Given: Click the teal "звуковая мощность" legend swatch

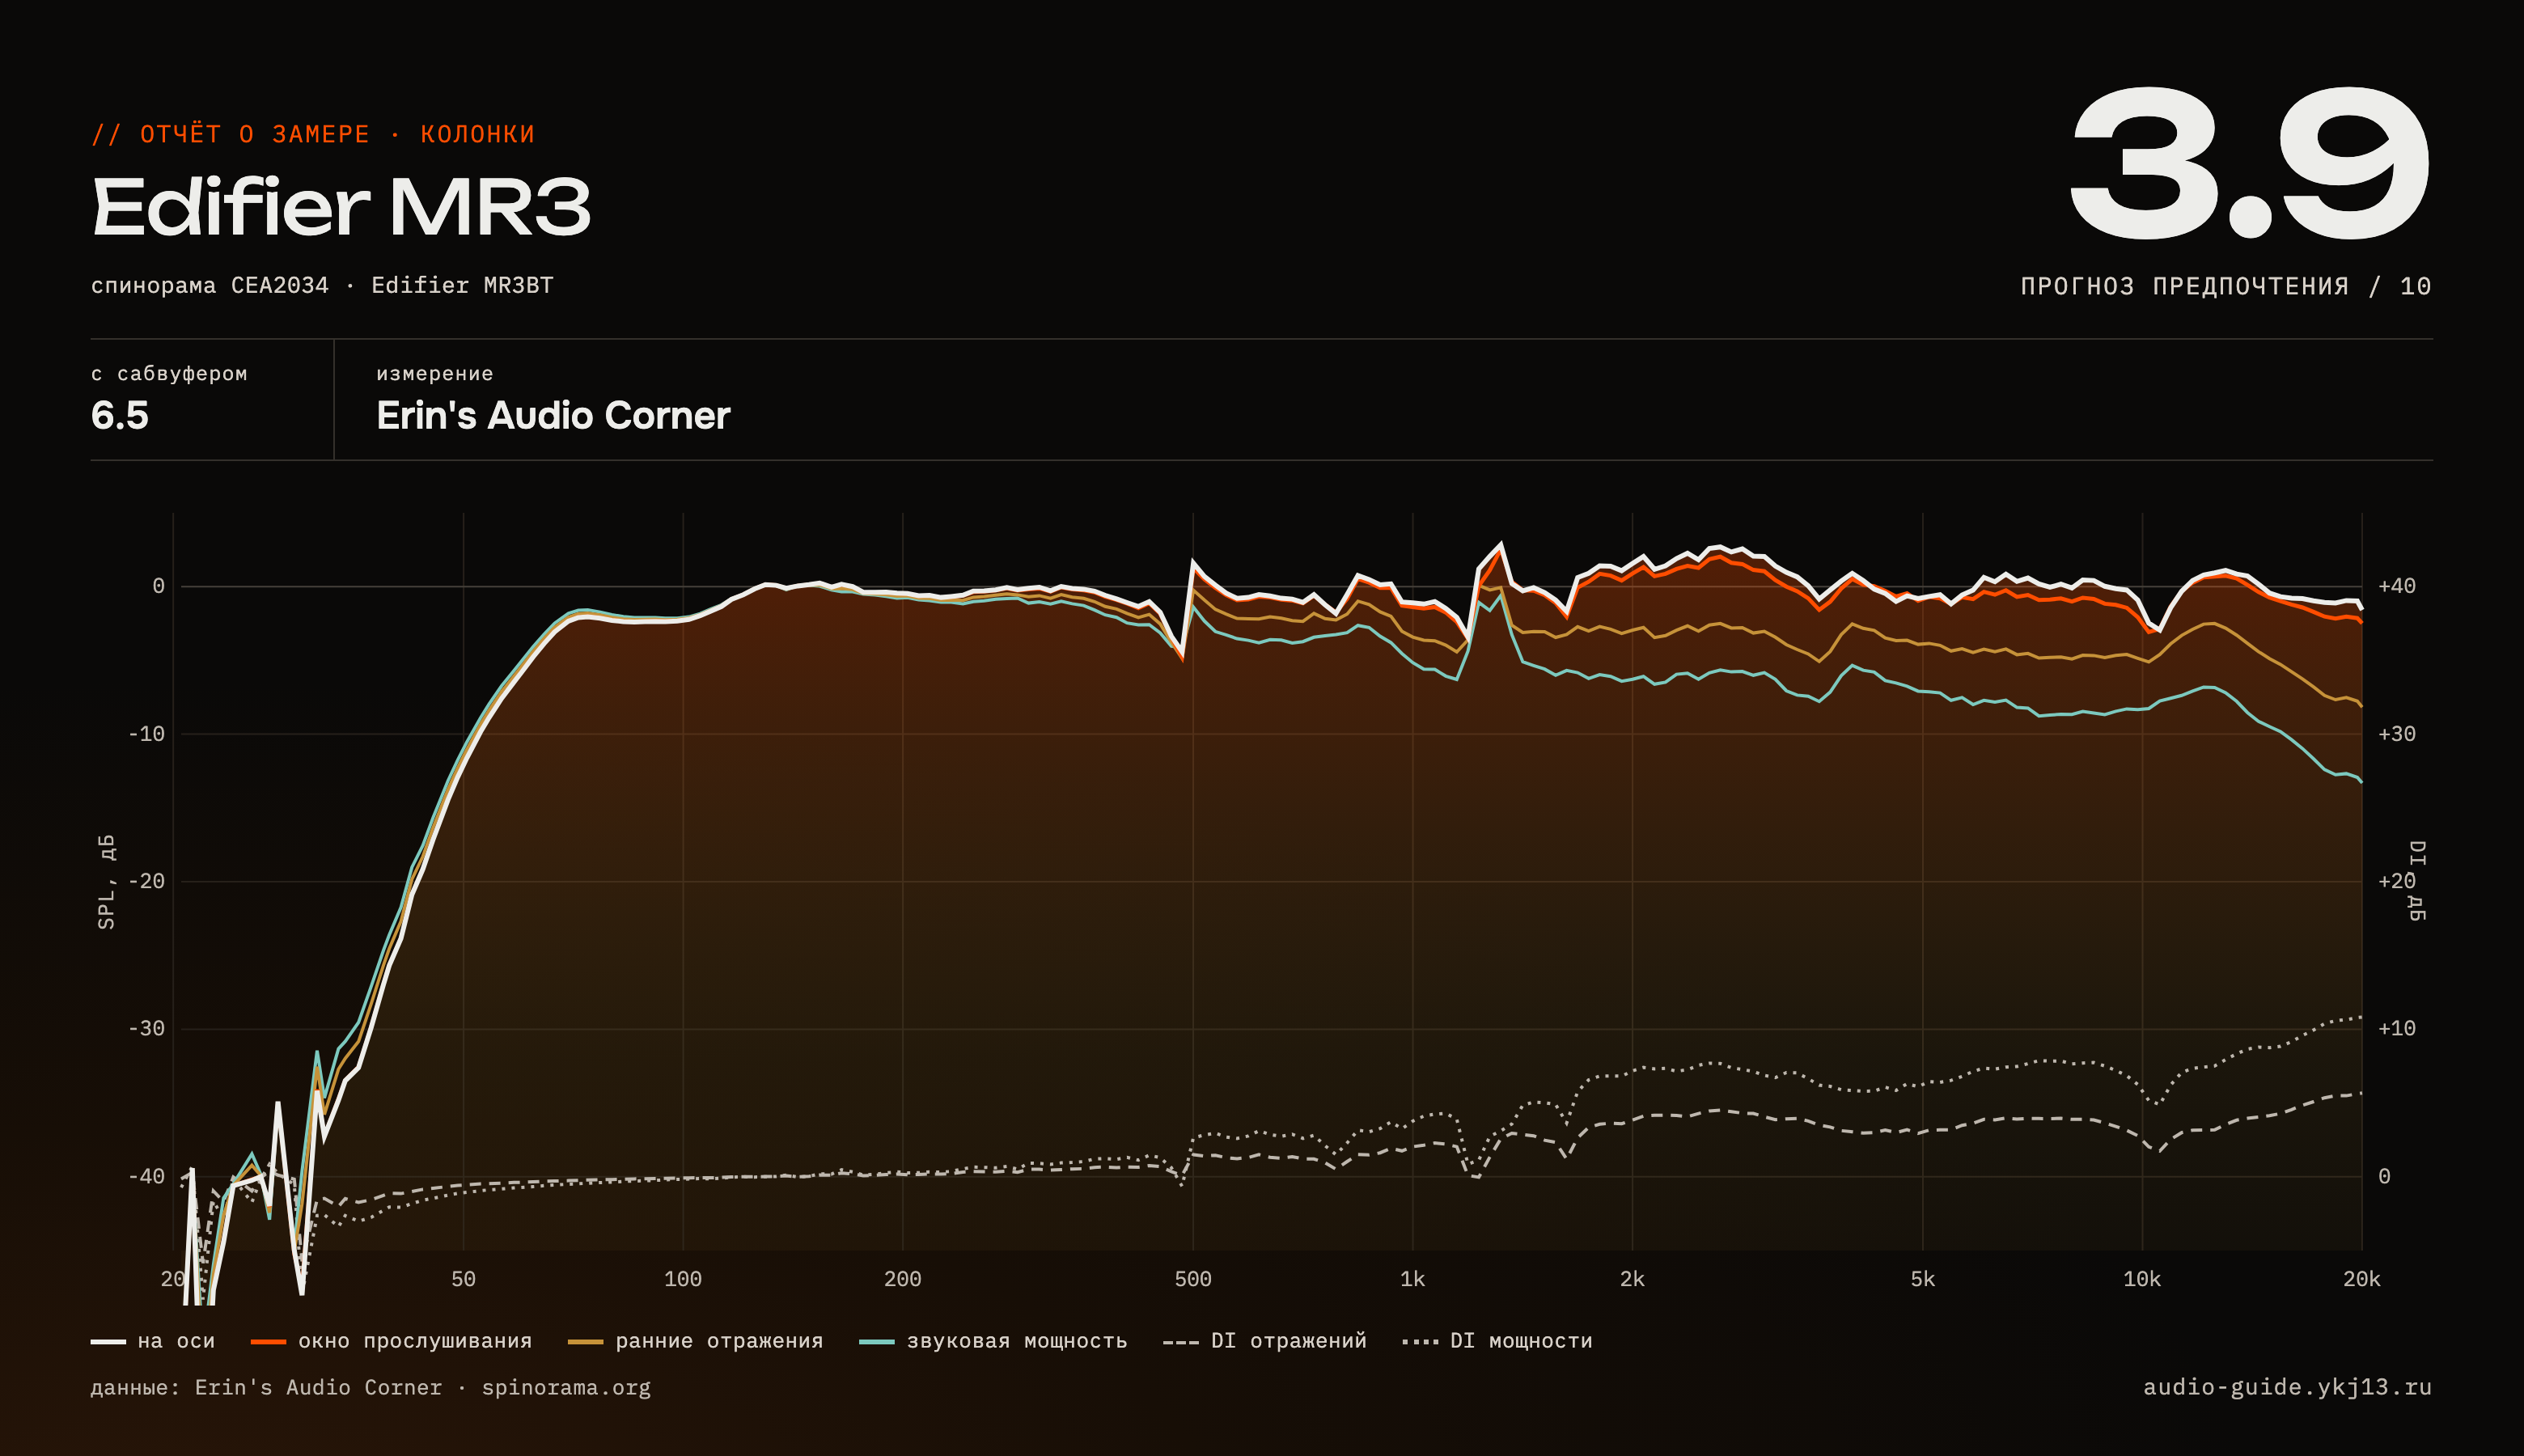Looking at the screenshot, I should pos(877,1342).
